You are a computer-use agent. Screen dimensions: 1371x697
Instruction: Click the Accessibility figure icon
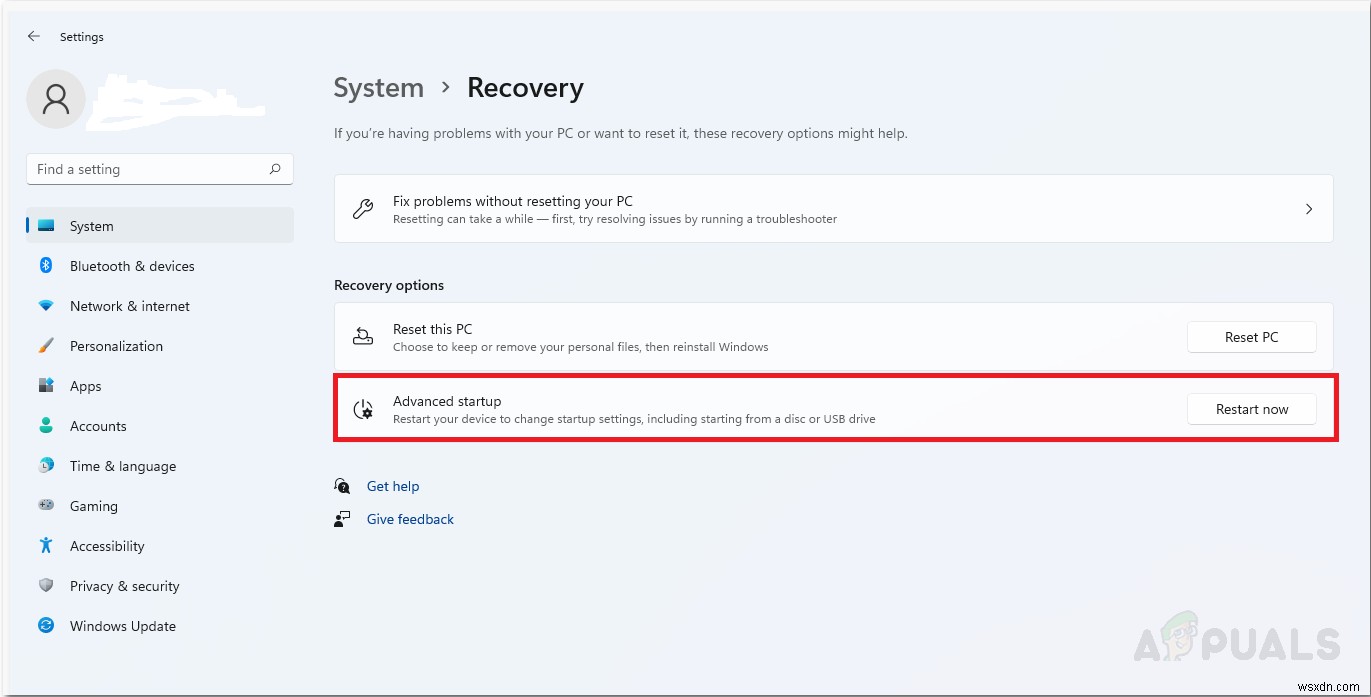pos(46,546)
